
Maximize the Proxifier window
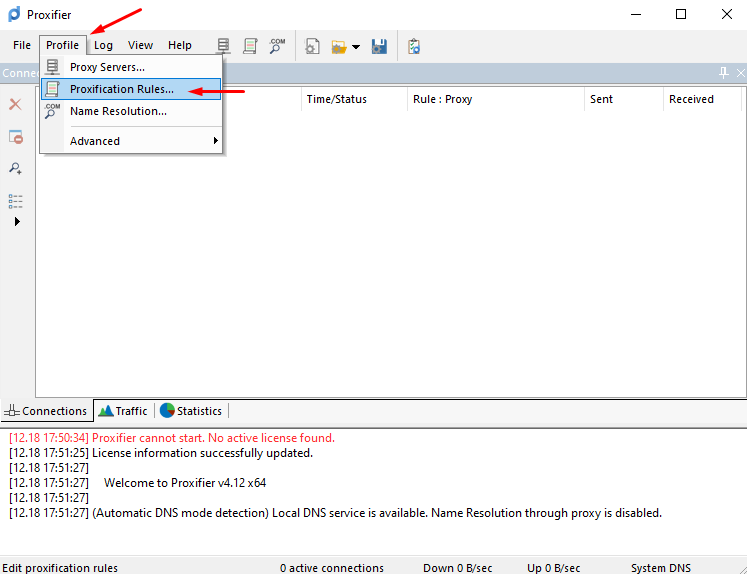[681, 14]
